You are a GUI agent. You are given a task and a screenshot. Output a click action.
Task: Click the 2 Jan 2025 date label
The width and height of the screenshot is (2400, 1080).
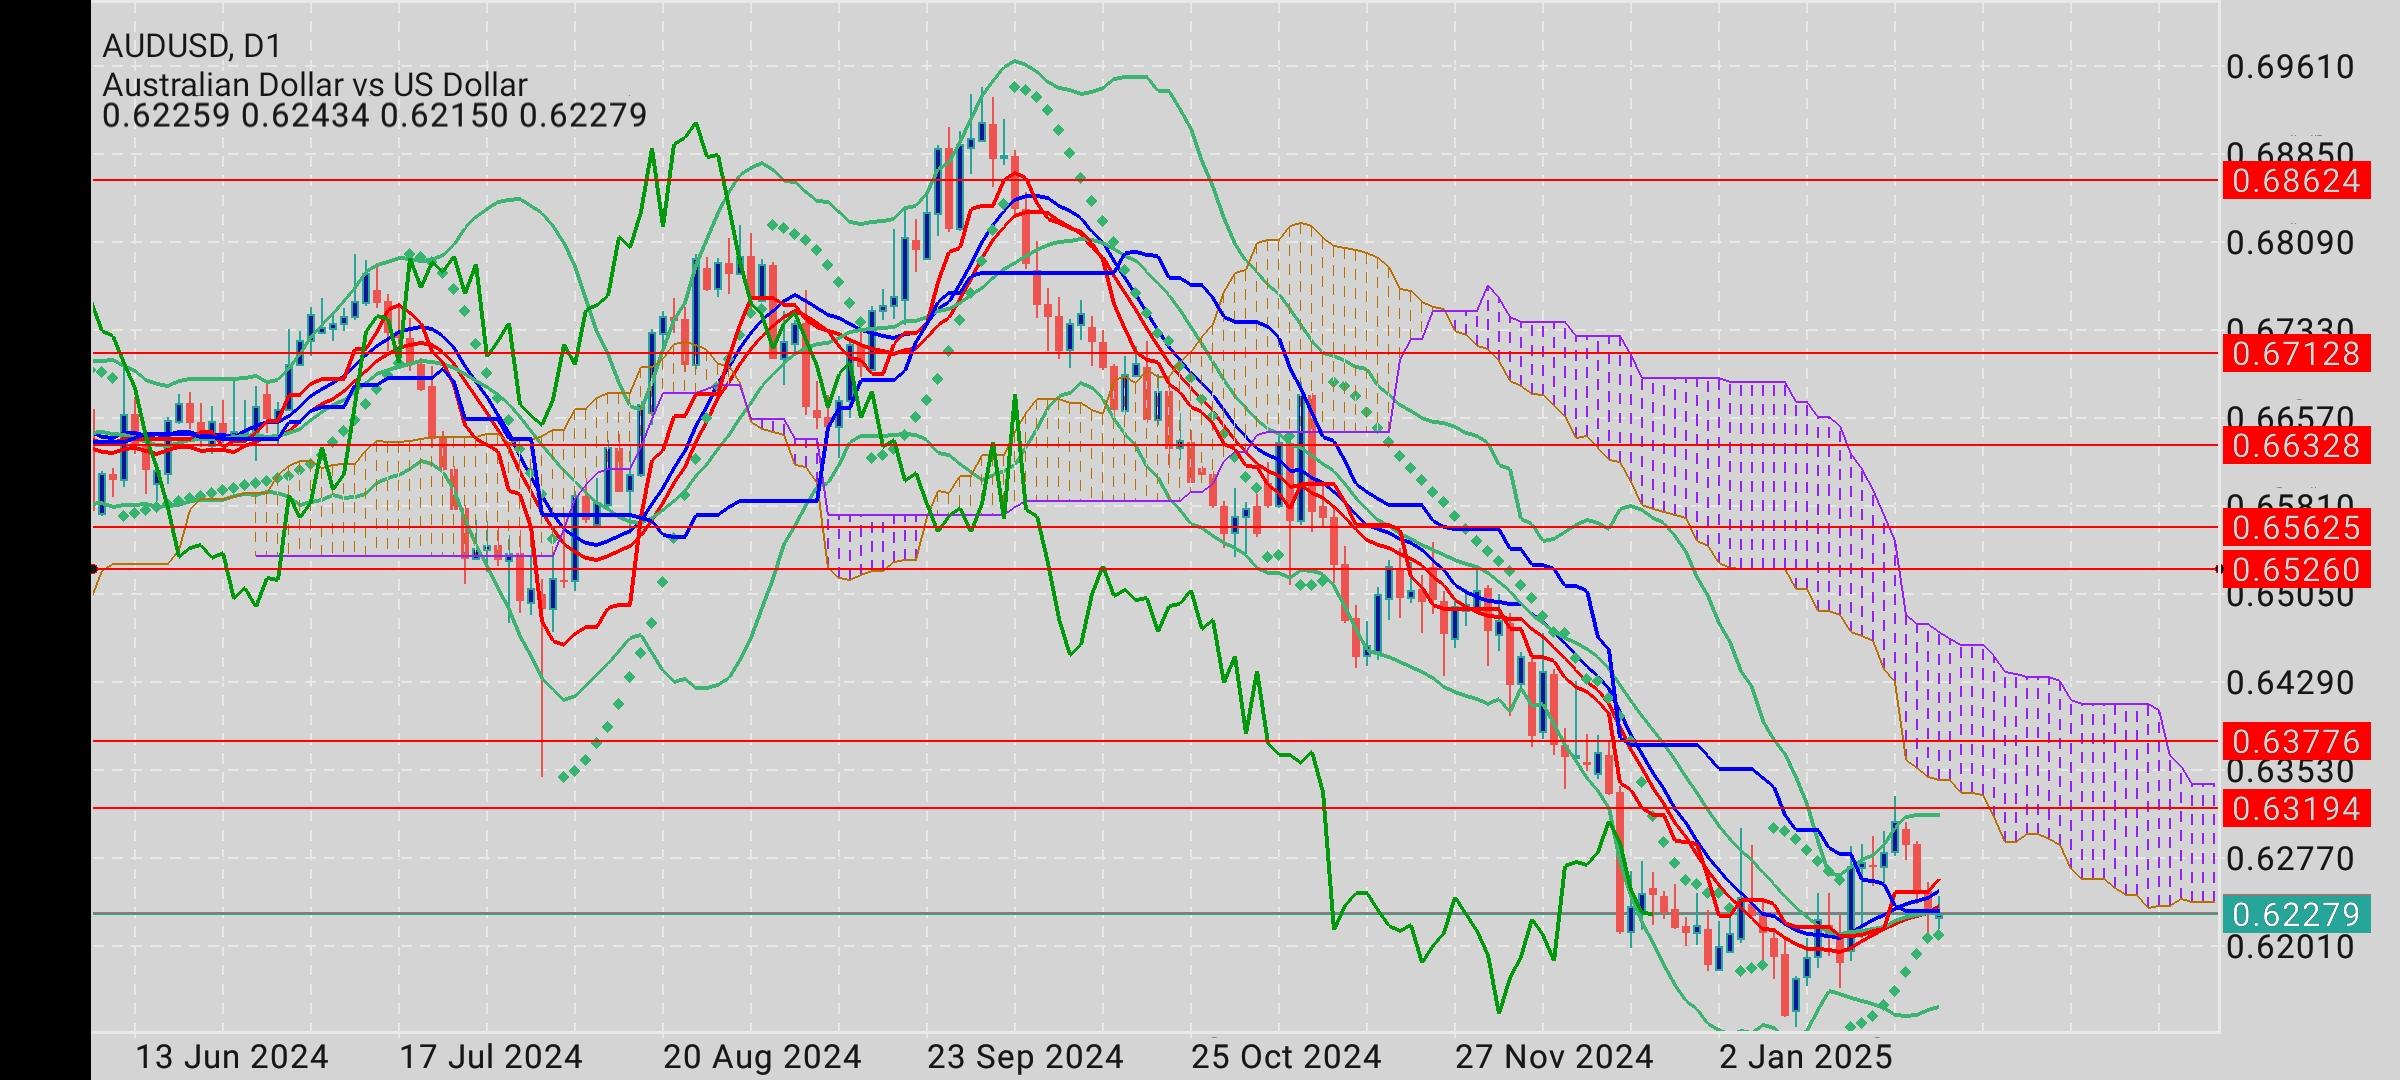[1805, 1056]
